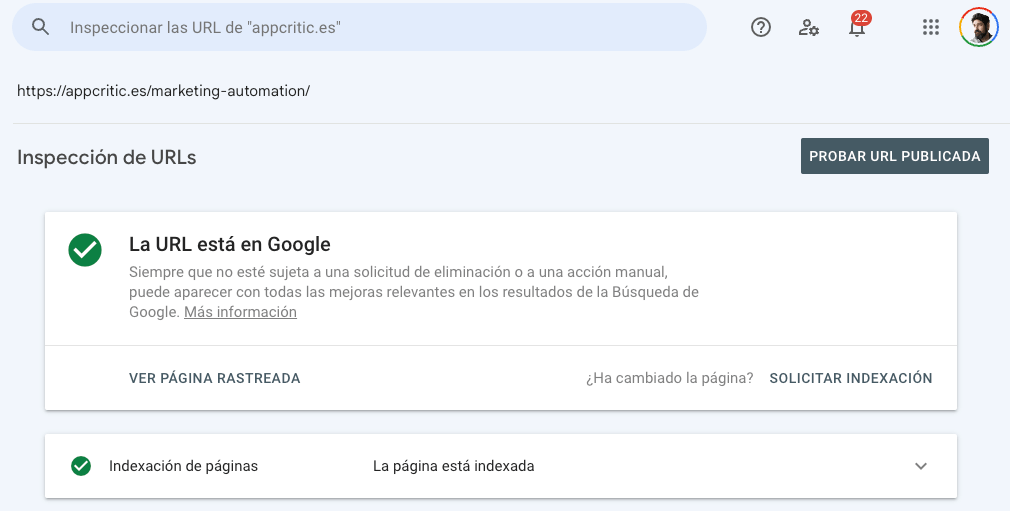The width and height of the screenshot is (1010, 511).
Task: Open the Más información link
Action: (240, 312)
